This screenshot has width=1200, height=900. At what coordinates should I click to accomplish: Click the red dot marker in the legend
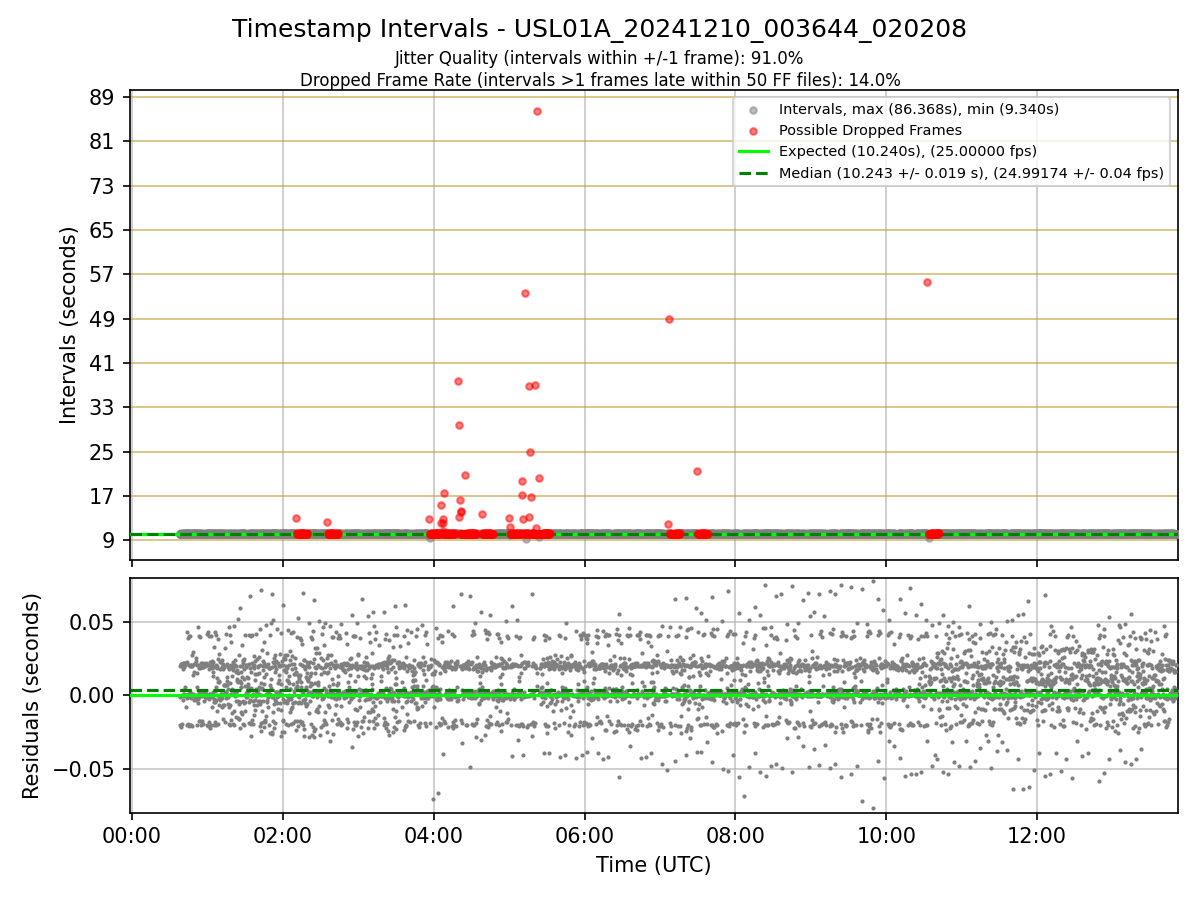pyautogui.click(x=753, y=130)
